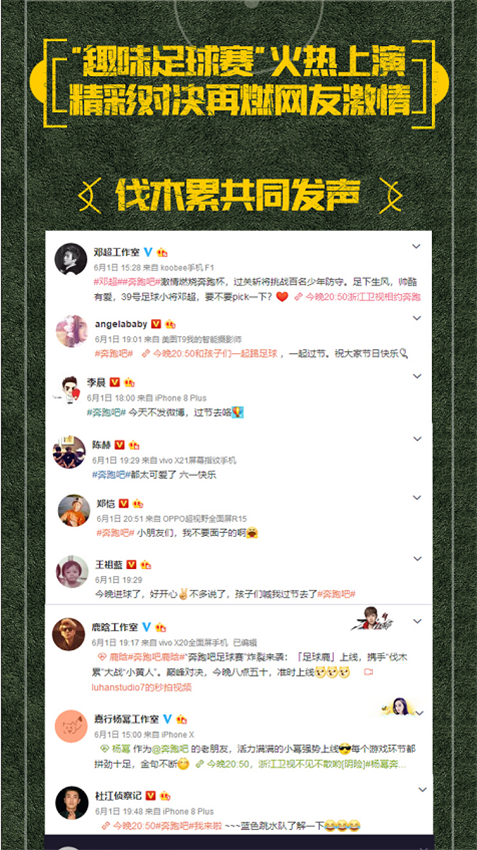Expand chevron menu on 邓超工作室 post
The image size is (477, 850).
pyautogui.click(x=416, y=246)
